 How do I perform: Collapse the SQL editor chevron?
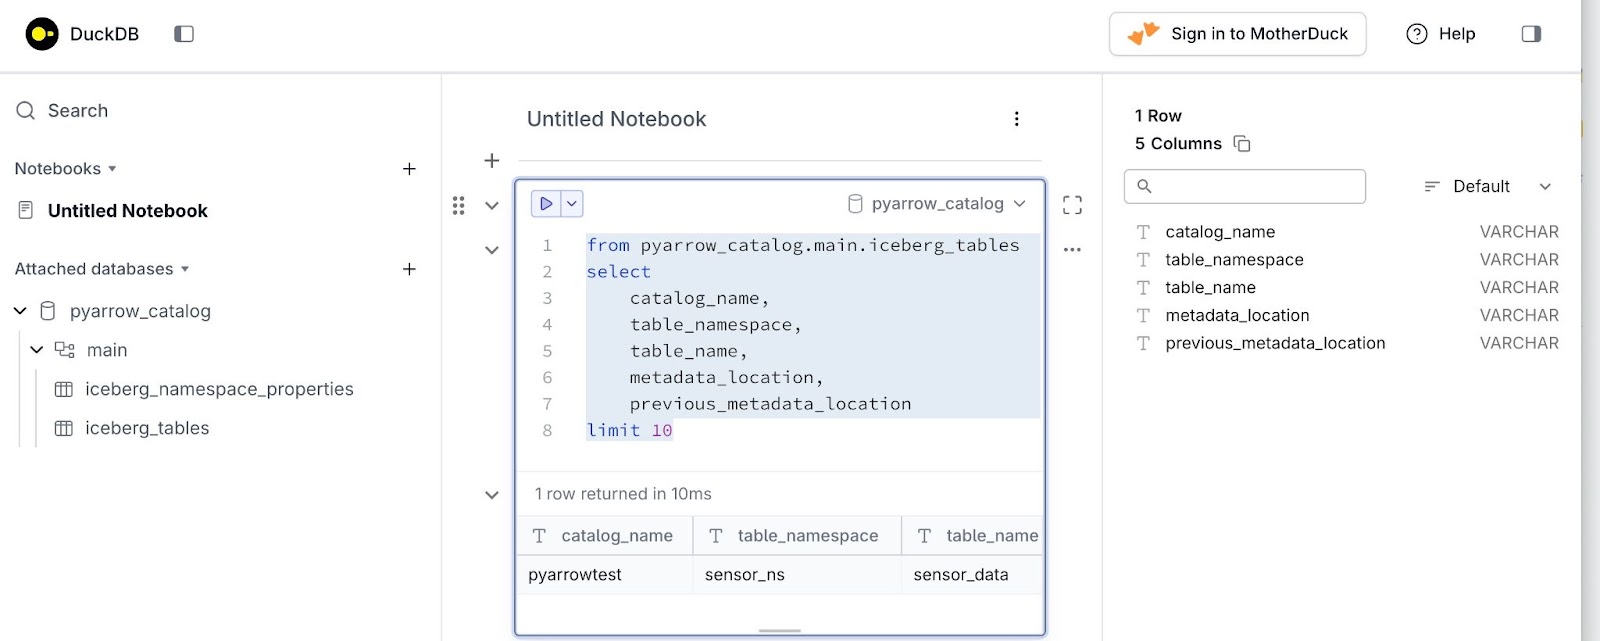pyautogui.click(x=492, y=250)
